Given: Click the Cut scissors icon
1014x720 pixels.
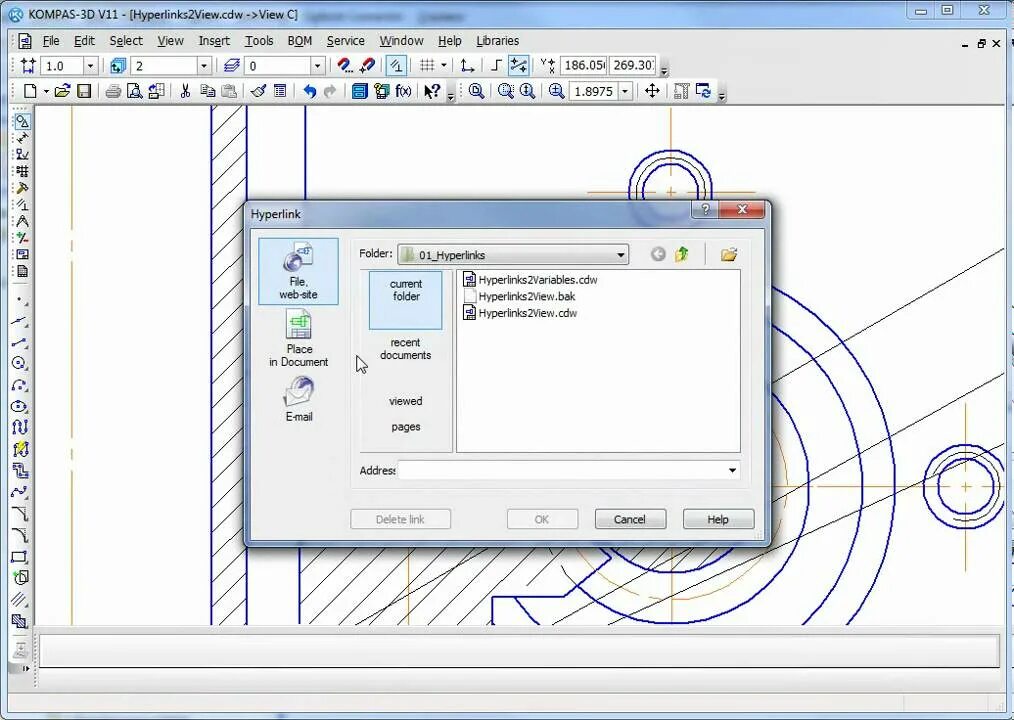Looking at the screenshot, I should point(185,91).
